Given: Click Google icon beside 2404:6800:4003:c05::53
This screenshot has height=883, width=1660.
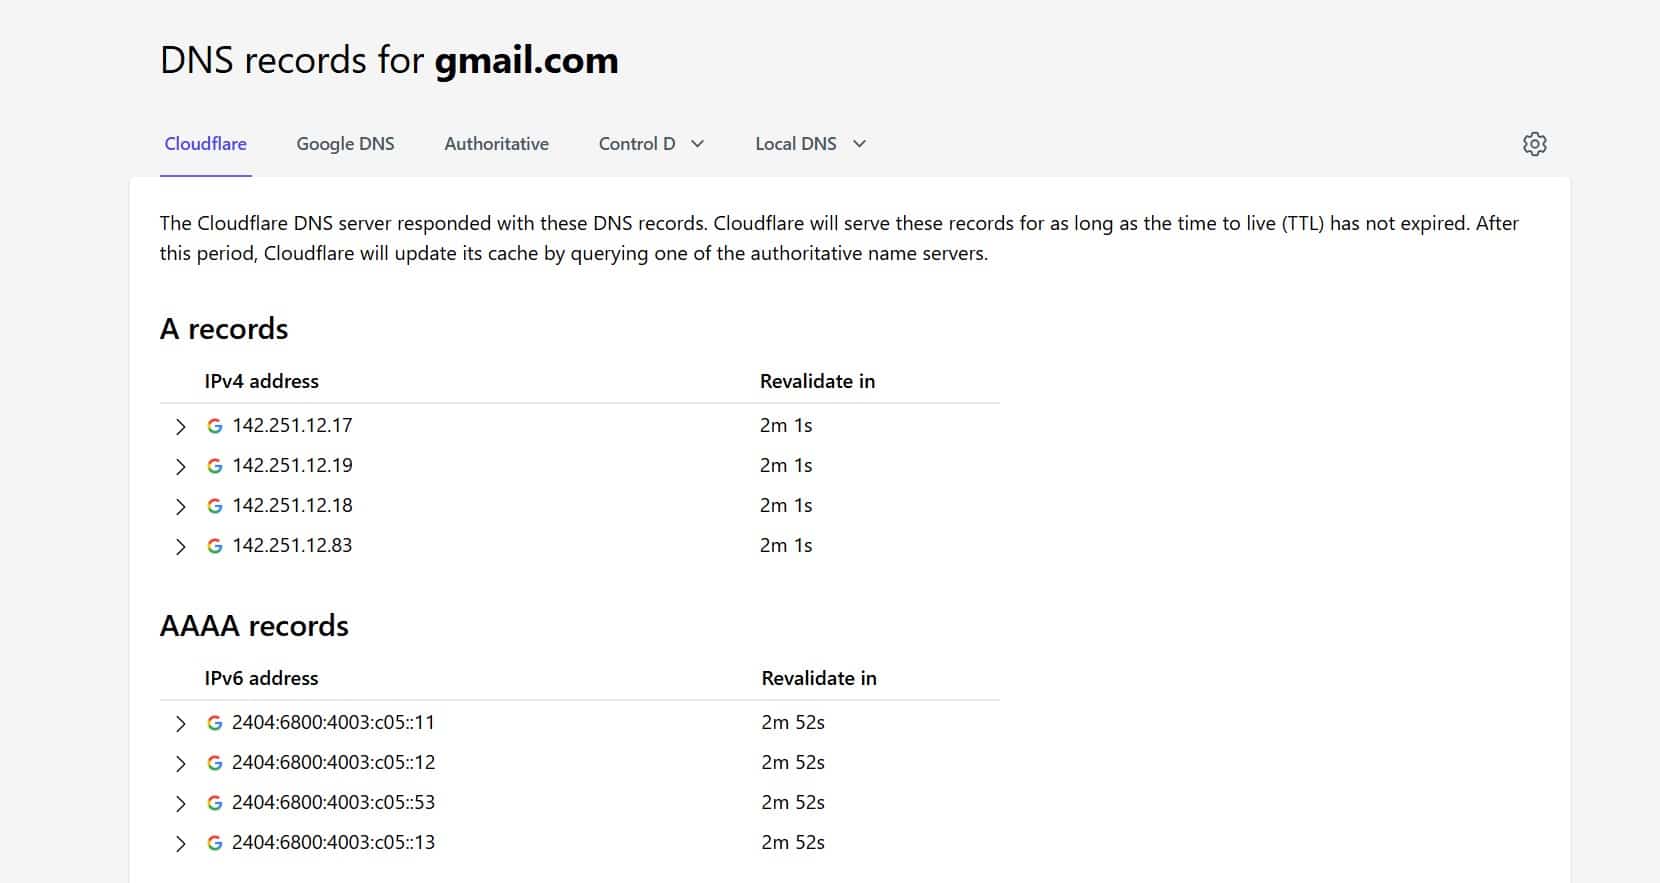Looking at the screenshot, I should (214, 803).
